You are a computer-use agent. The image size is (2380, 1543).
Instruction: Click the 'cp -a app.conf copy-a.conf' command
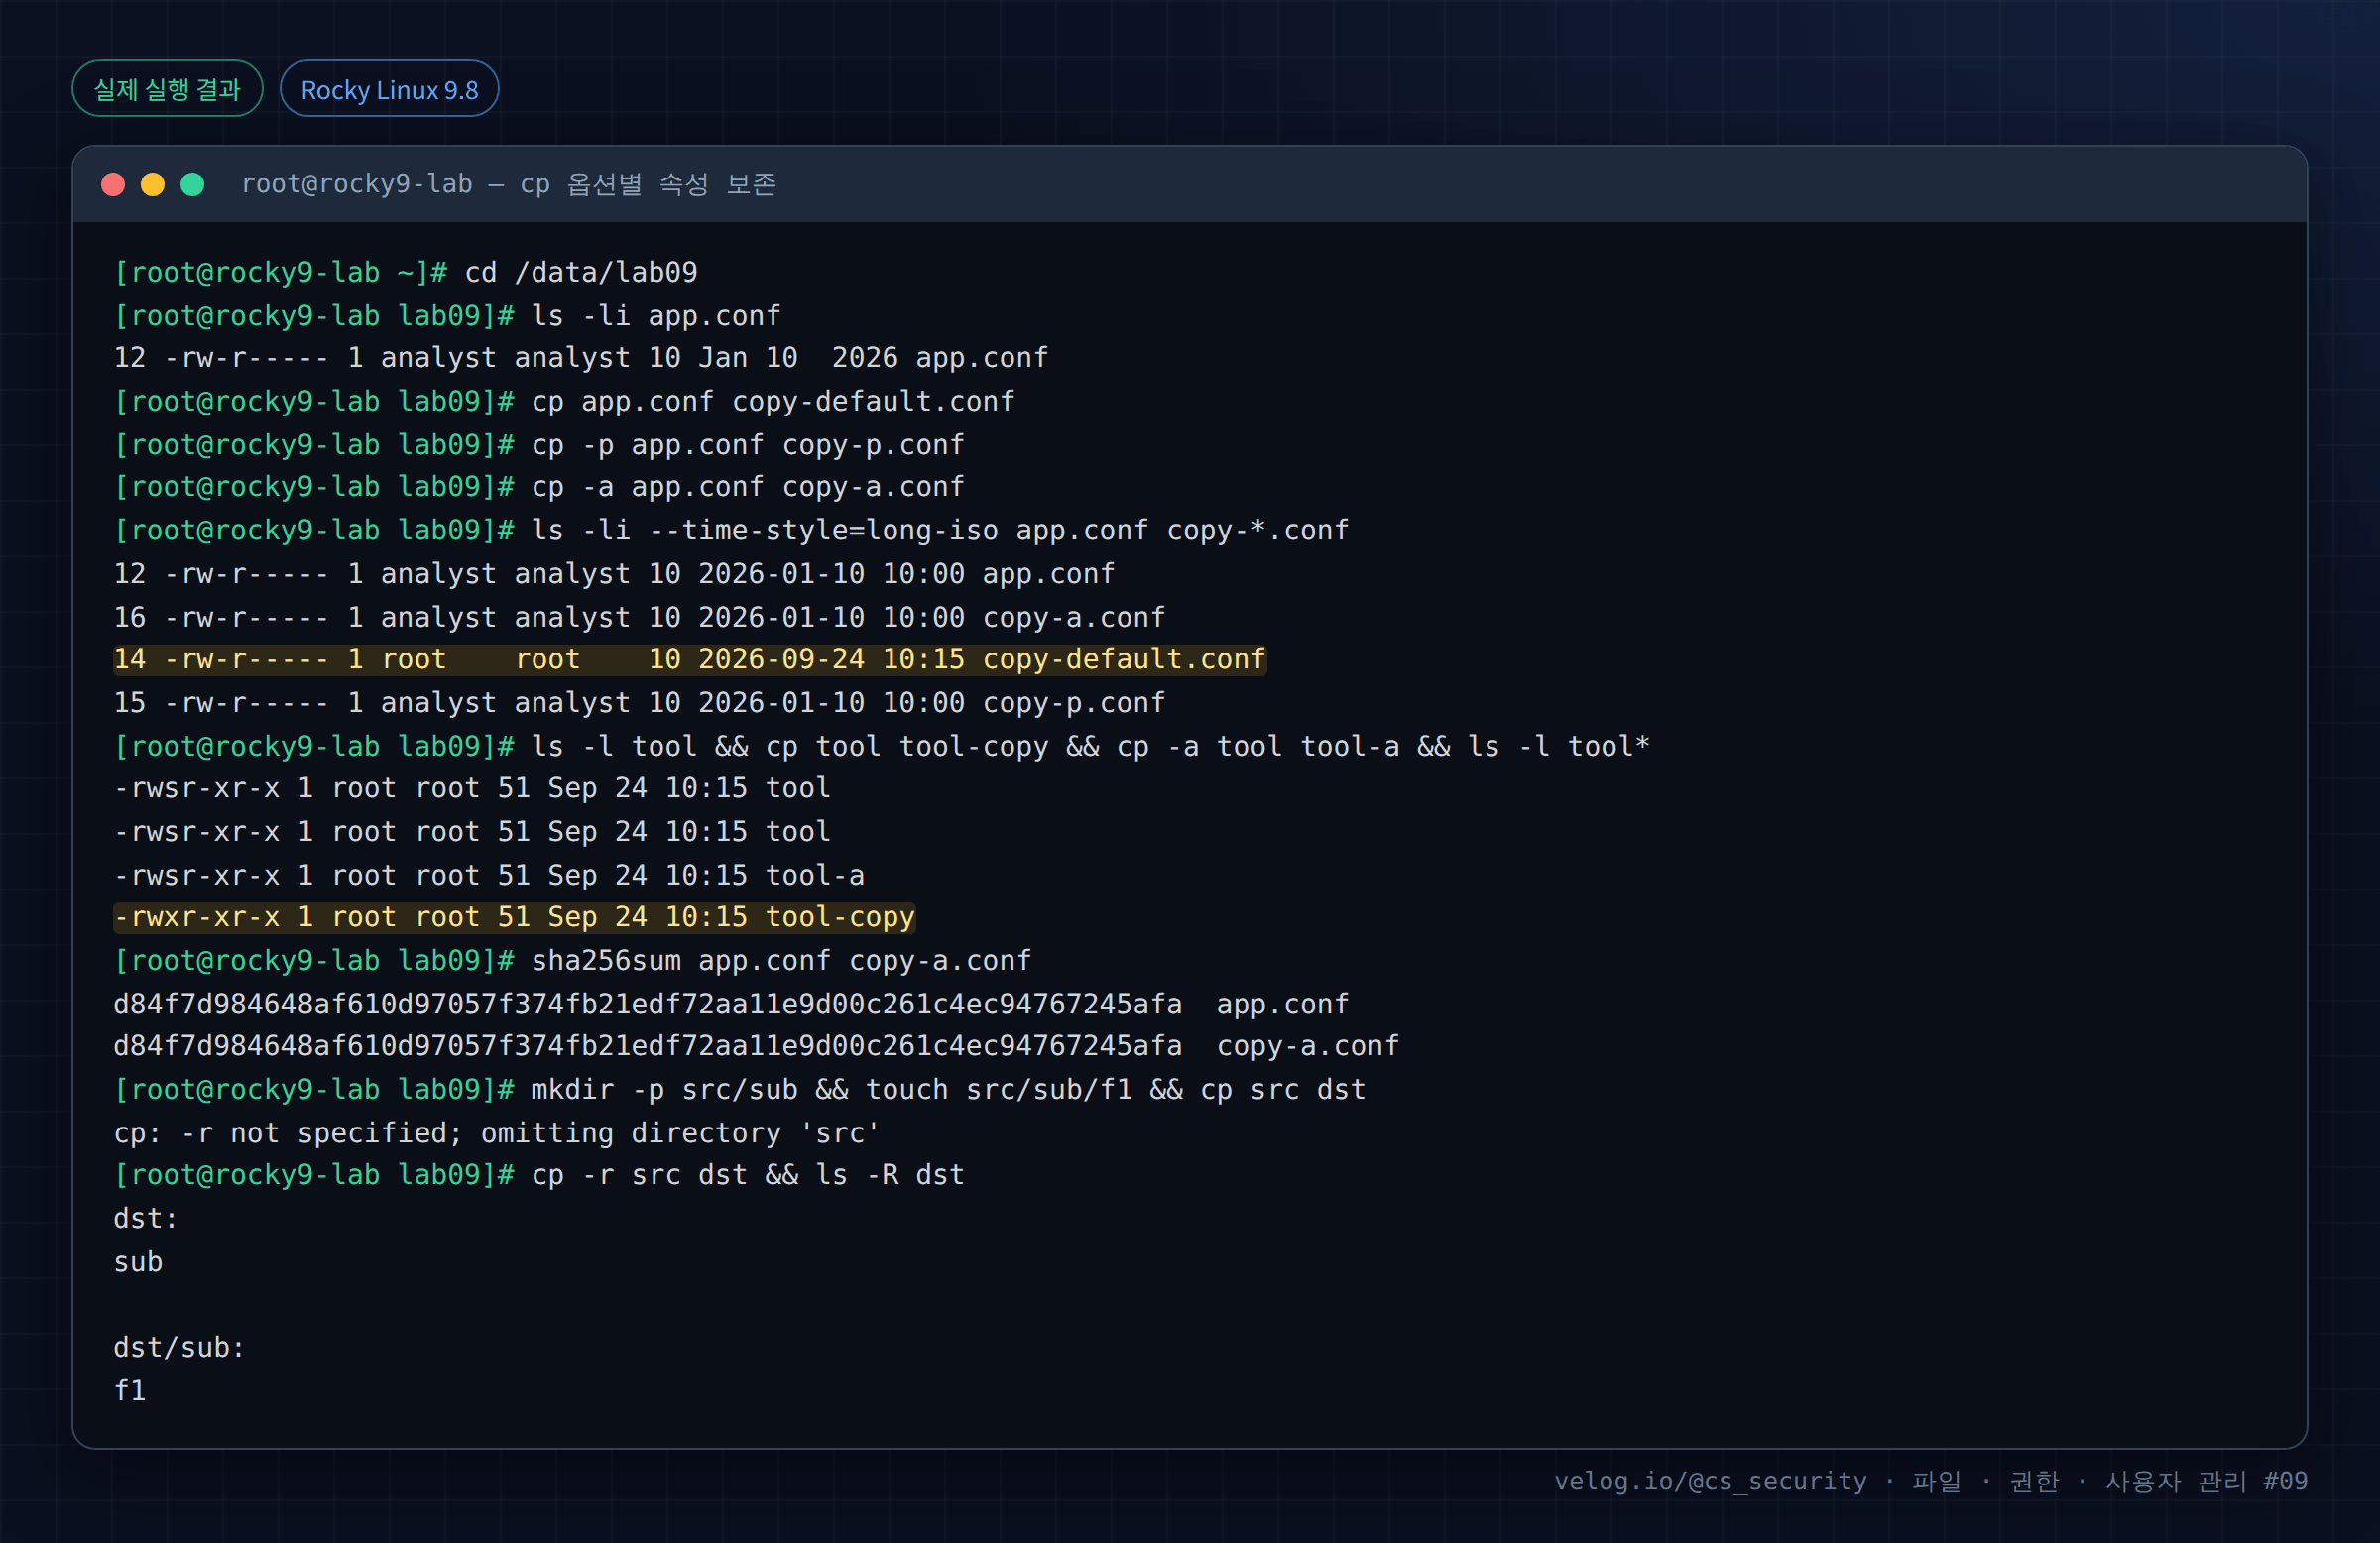click(x=539, y=487)
